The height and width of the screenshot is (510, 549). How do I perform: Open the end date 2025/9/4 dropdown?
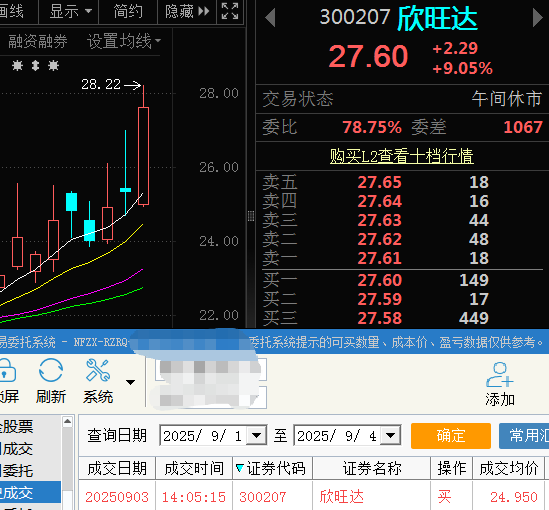pyautogui.click(x=391, y=435)
